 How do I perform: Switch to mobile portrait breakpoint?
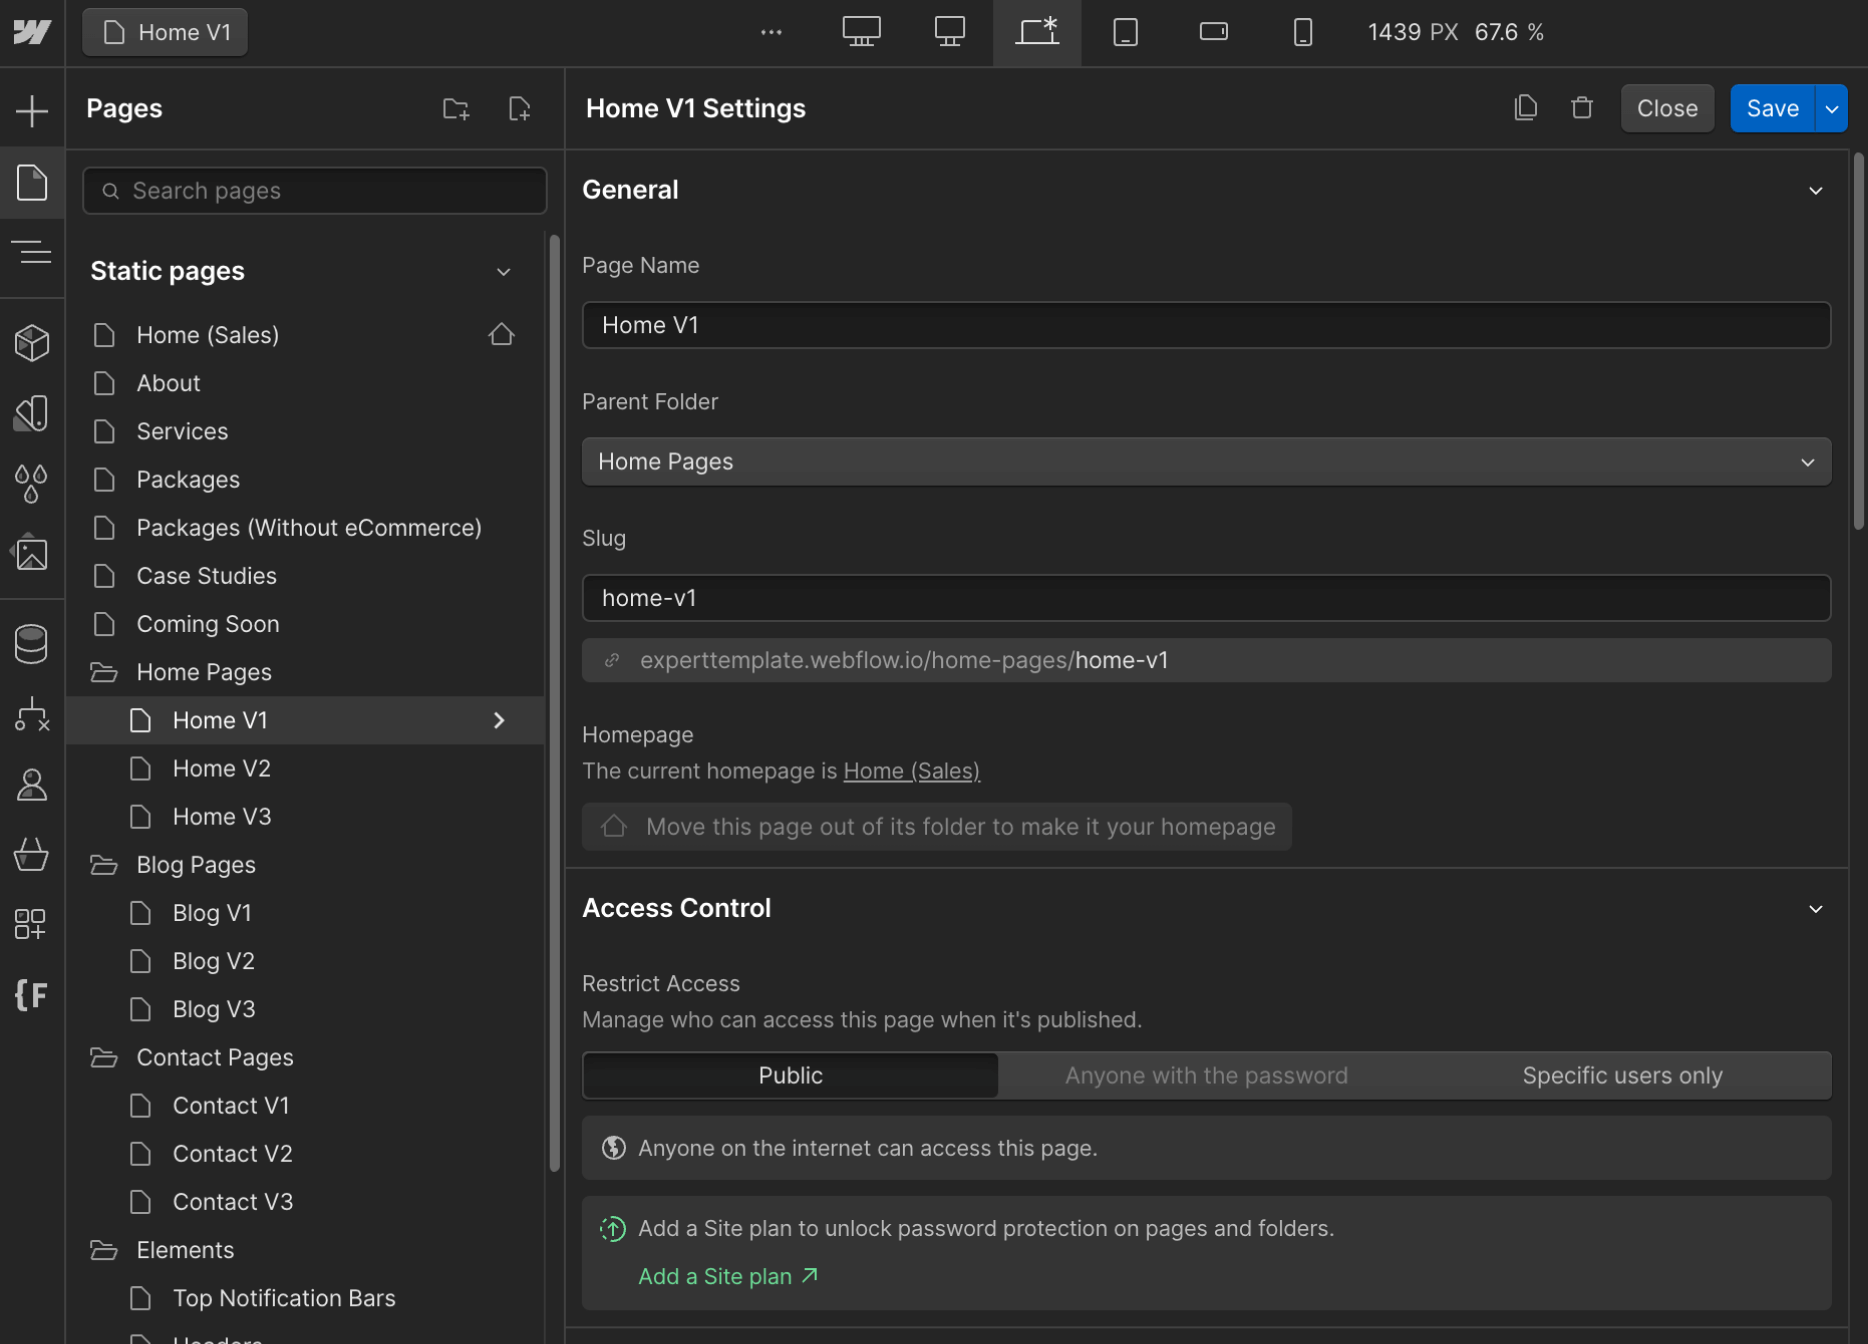[1302, 32]
